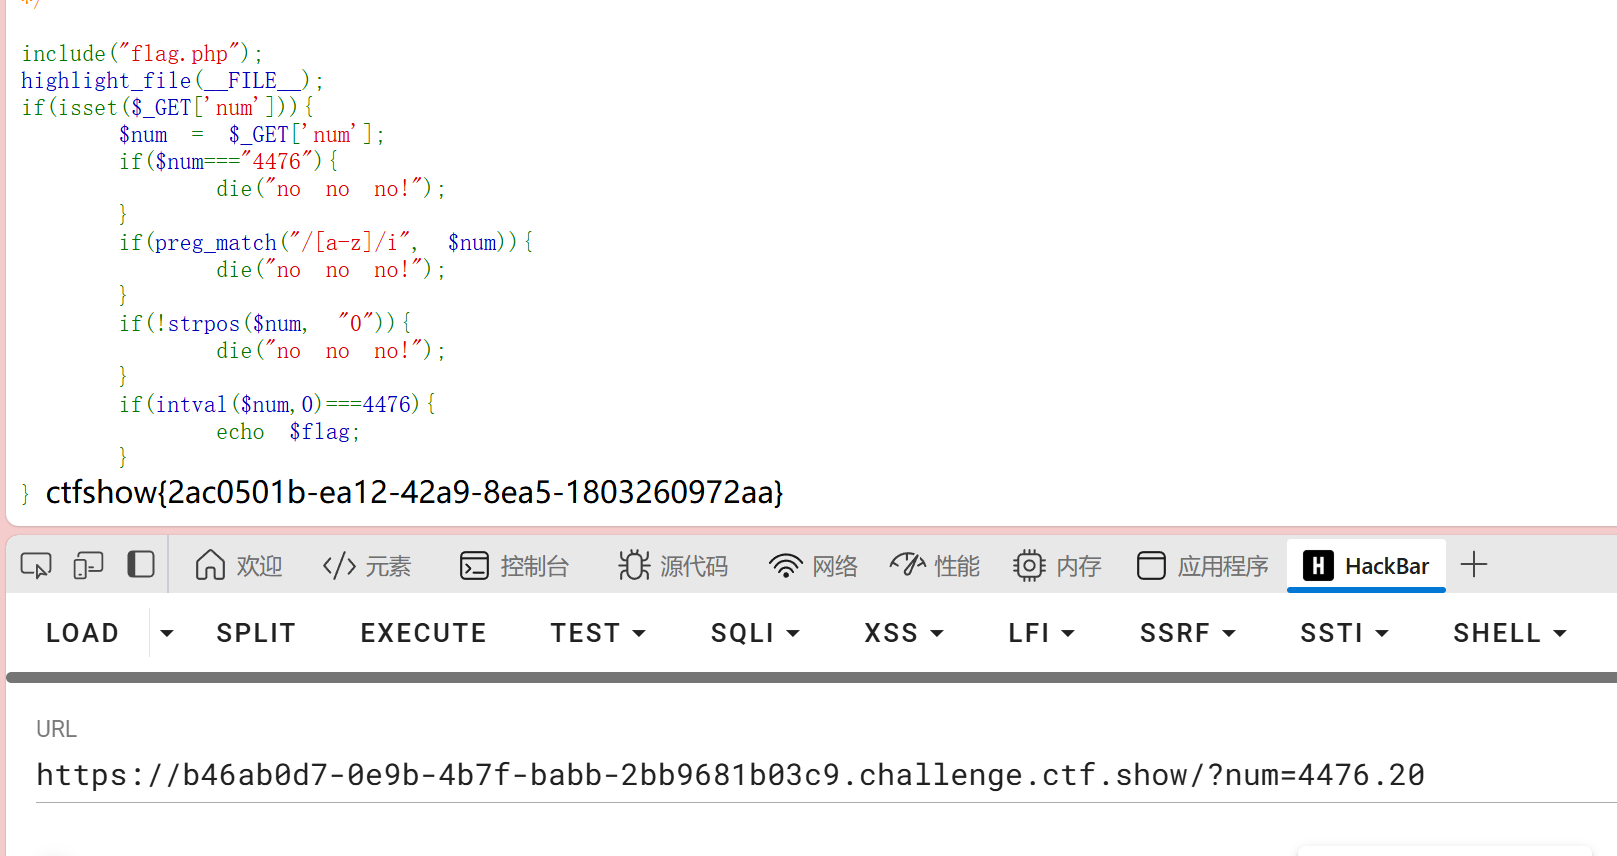Open the Elements (元素) code icon
Image resolution: width=1617 pixels, height=856 pixels.
[339, 566]
